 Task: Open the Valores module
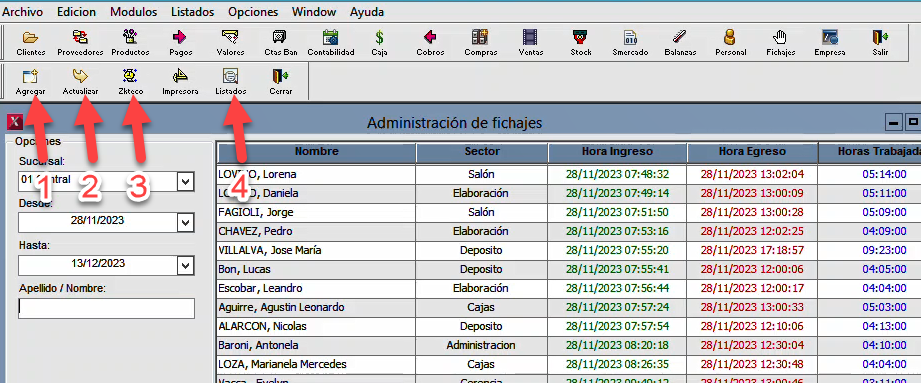[230, 43]
